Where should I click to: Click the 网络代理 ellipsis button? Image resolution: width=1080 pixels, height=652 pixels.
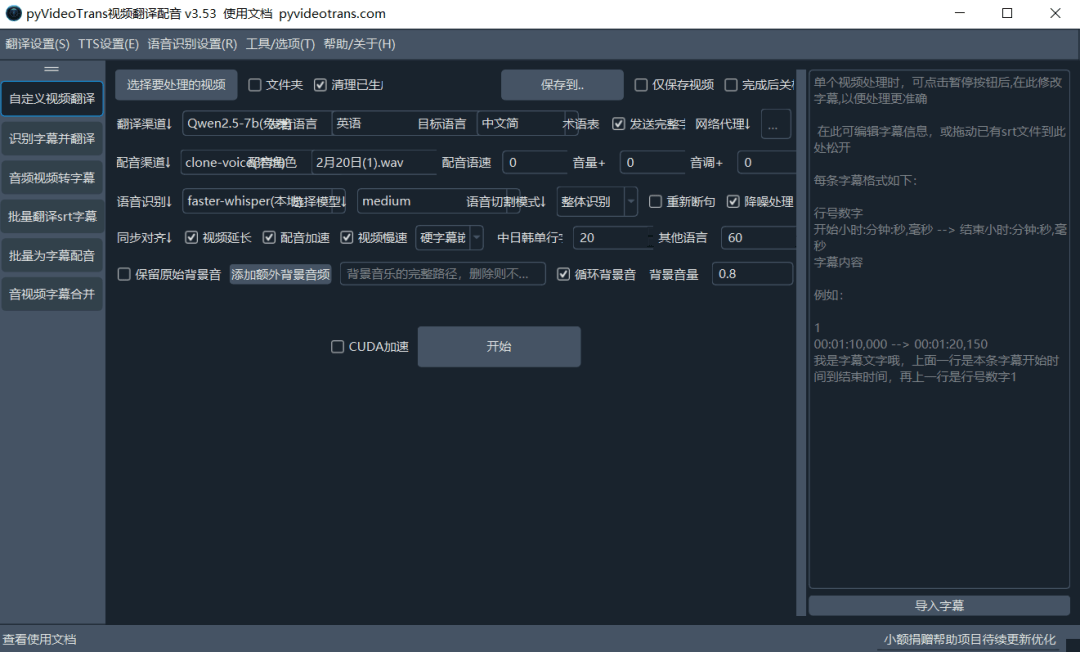pyautogui.click(x=775, y=125)
